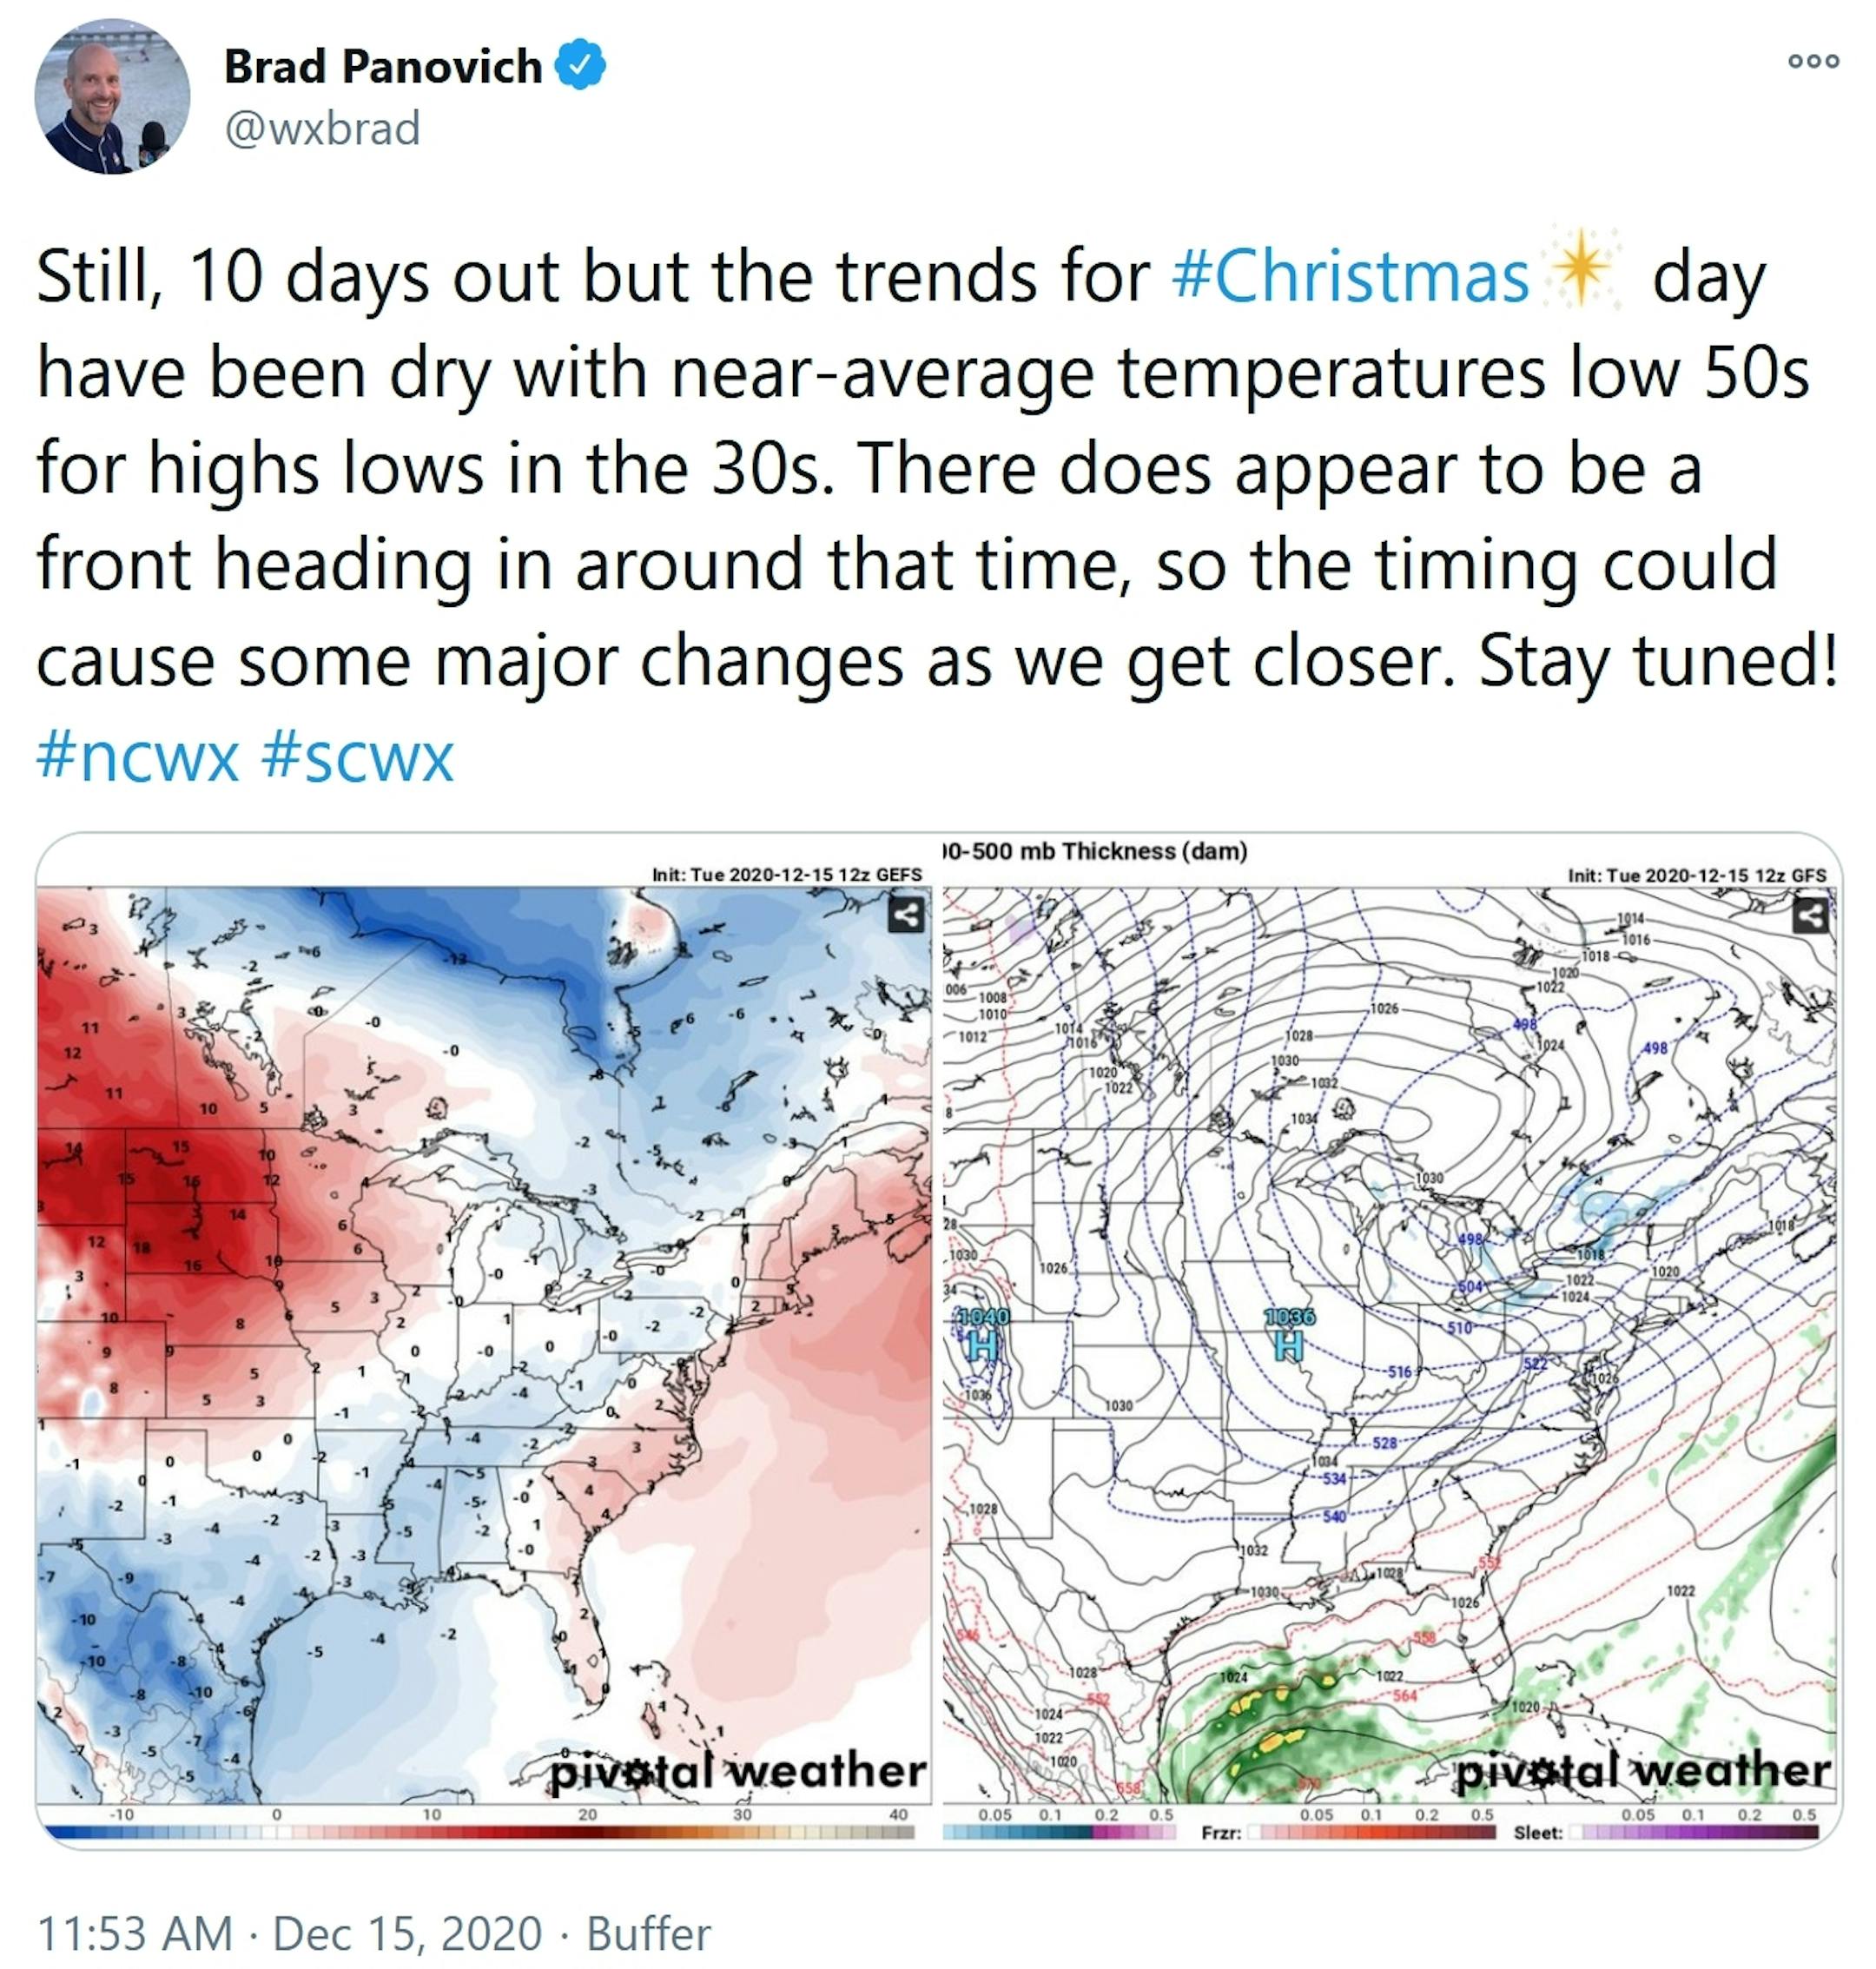Click Brad Panovich's profile photo
Viewport: 1876px width, 1969px height.
[x=112, y=97]
